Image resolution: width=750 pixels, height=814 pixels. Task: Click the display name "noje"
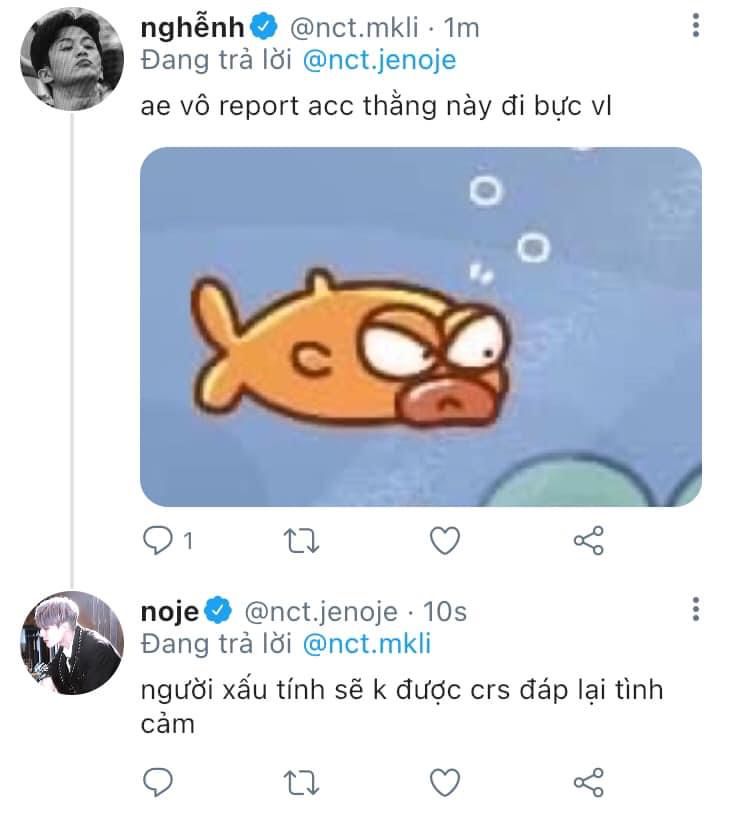point(171,610)
